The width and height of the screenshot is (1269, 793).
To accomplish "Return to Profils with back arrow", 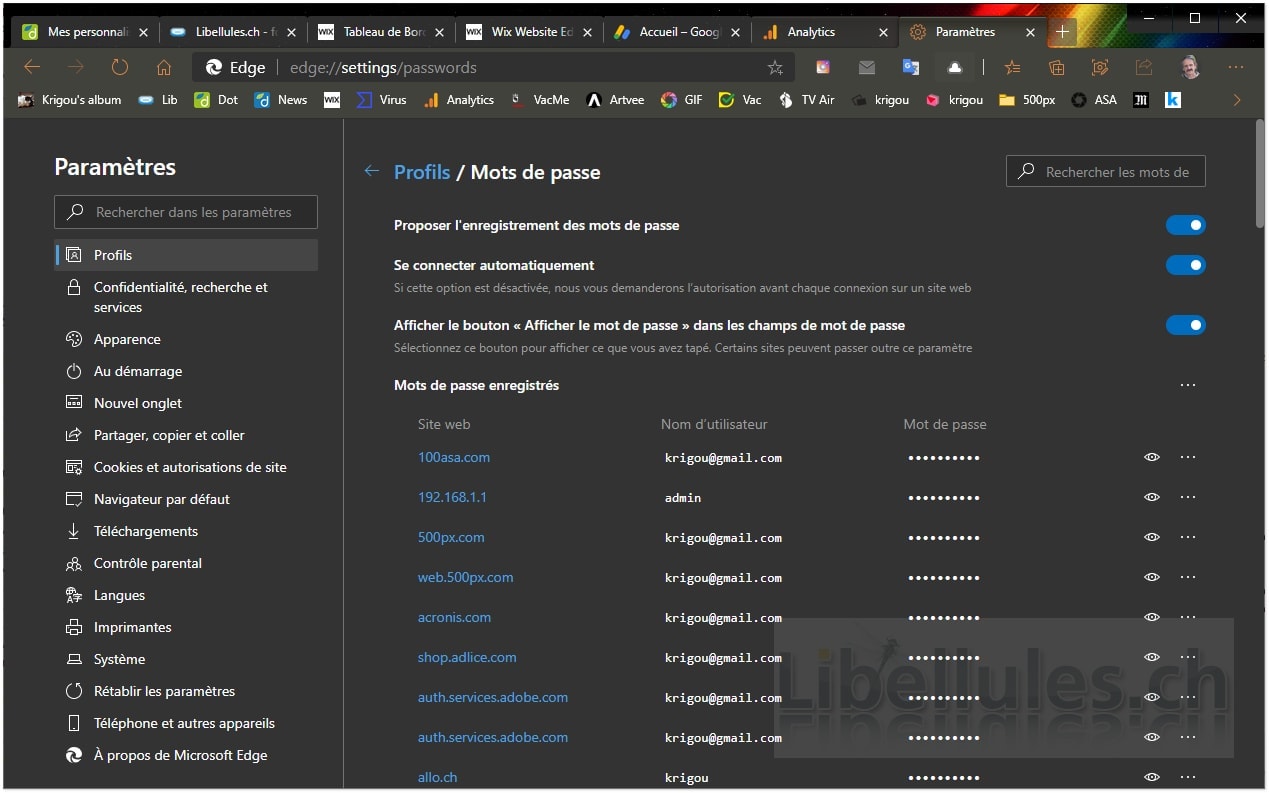I will coord(371,171).
